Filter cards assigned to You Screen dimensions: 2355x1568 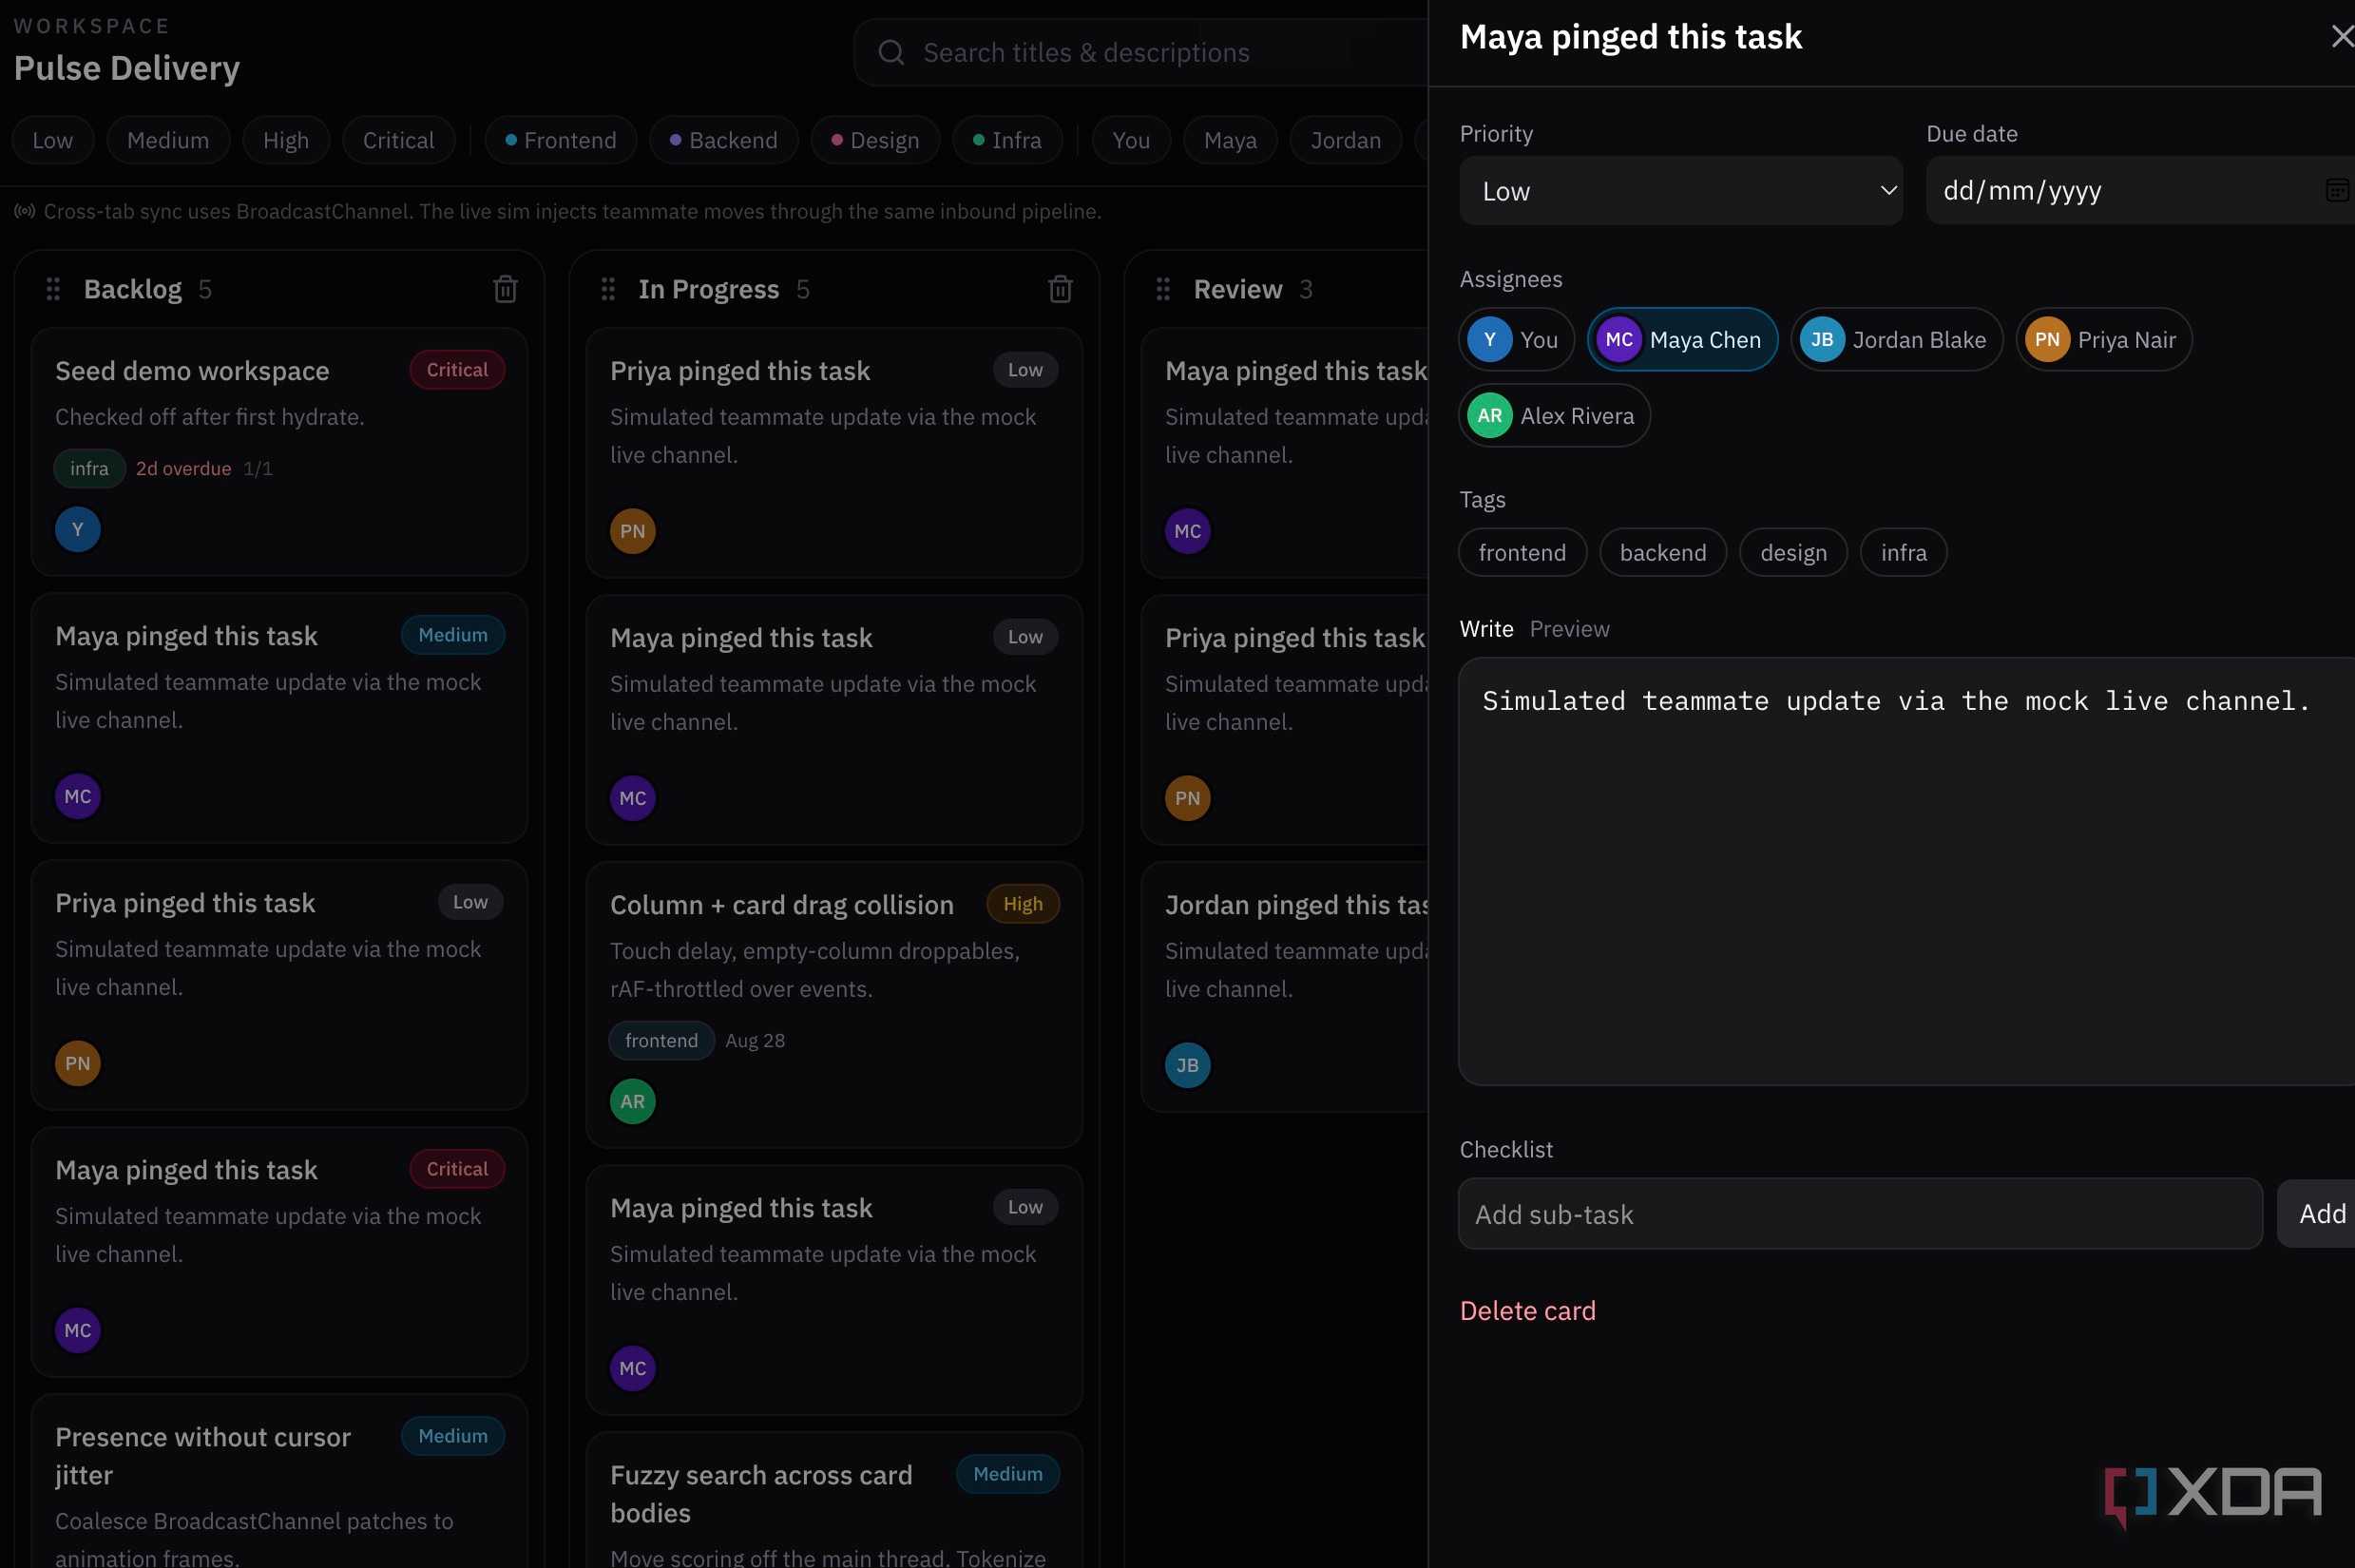(x=1131, y=140)
